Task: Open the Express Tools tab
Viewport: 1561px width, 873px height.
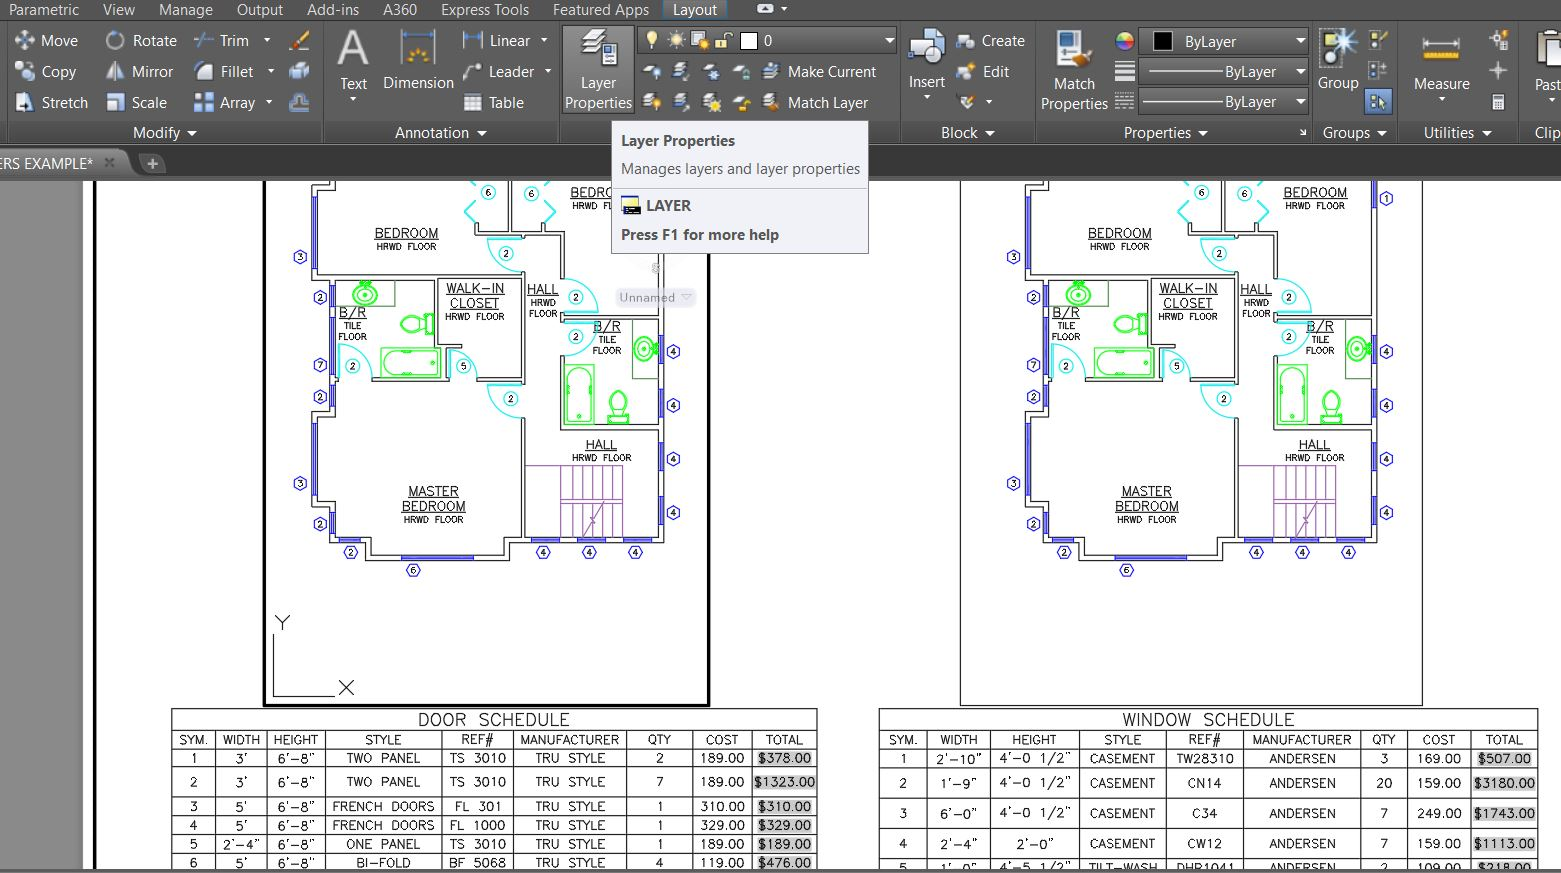Action: (485, 10)
